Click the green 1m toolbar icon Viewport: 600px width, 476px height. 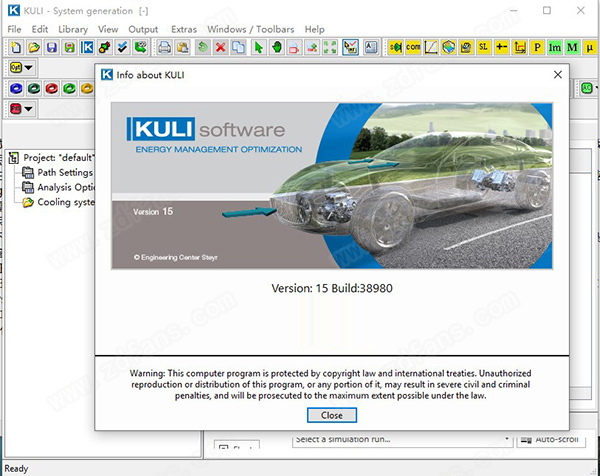554,47
